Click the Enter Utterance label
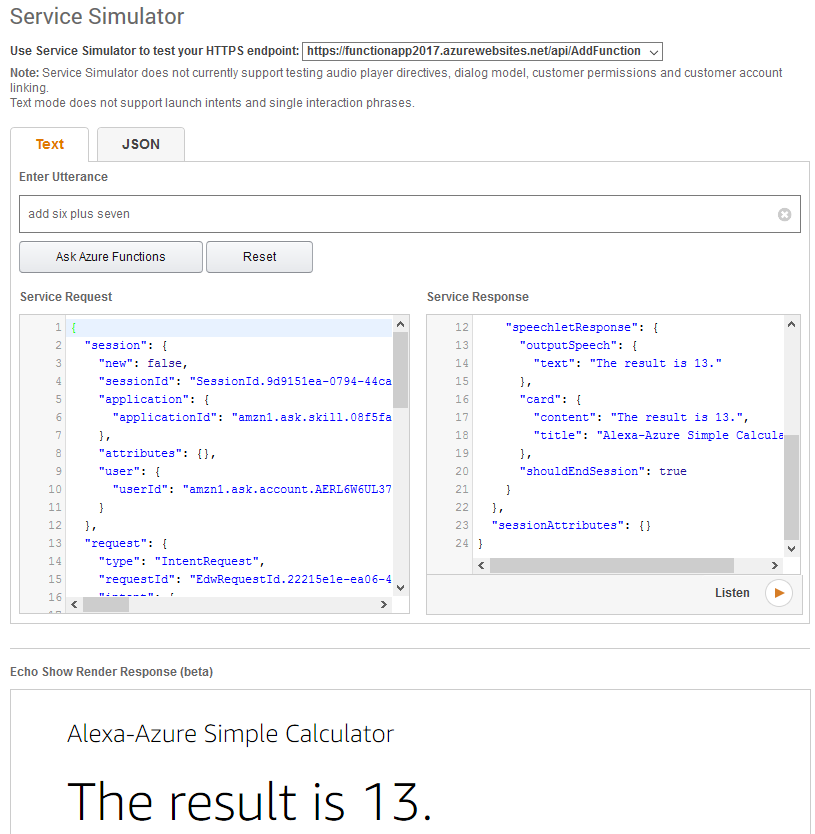815x834 pixels. click(x=63, y=177)
